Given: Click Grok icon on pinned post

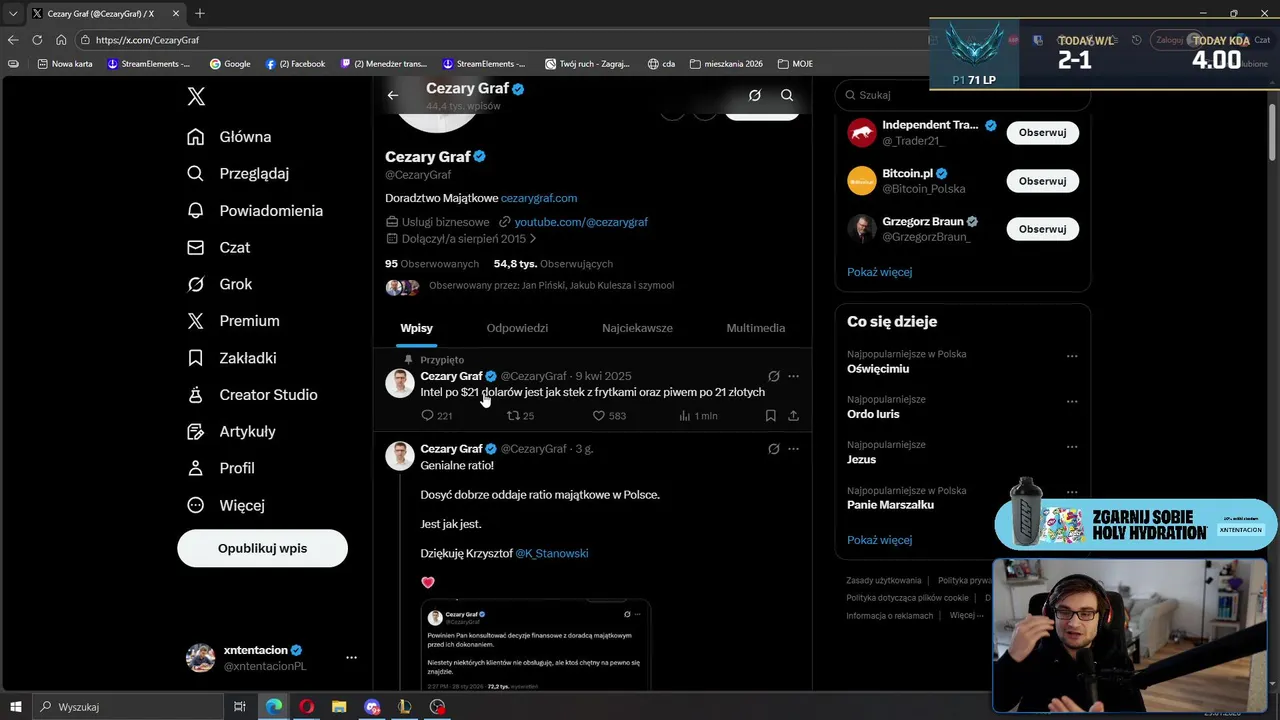Looking at the screenshot, I should [773, 376].
